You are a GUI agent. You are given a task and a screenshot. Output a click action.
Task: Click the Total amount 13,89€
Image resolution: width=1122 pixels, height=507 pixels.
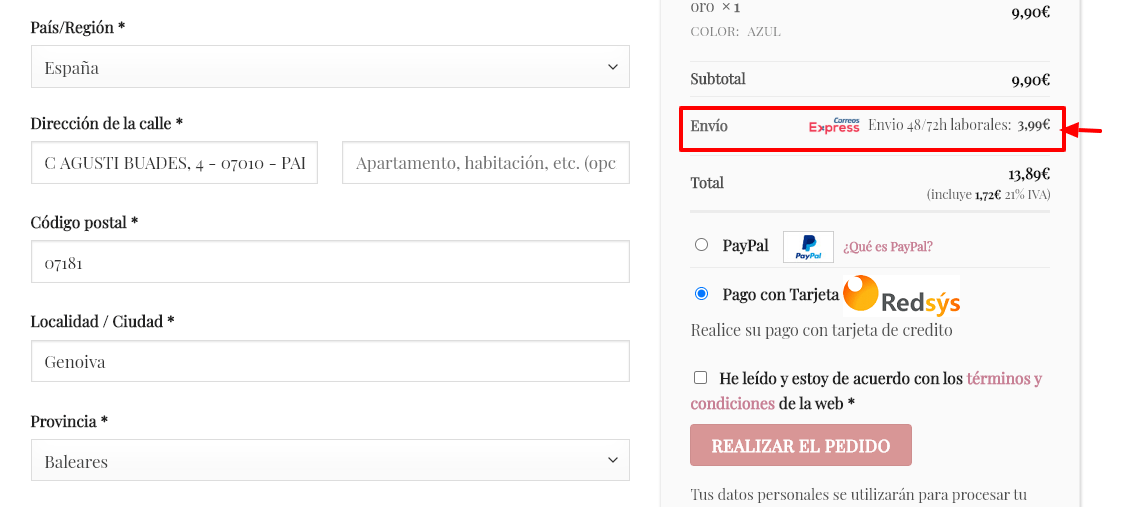(1029, 174)
